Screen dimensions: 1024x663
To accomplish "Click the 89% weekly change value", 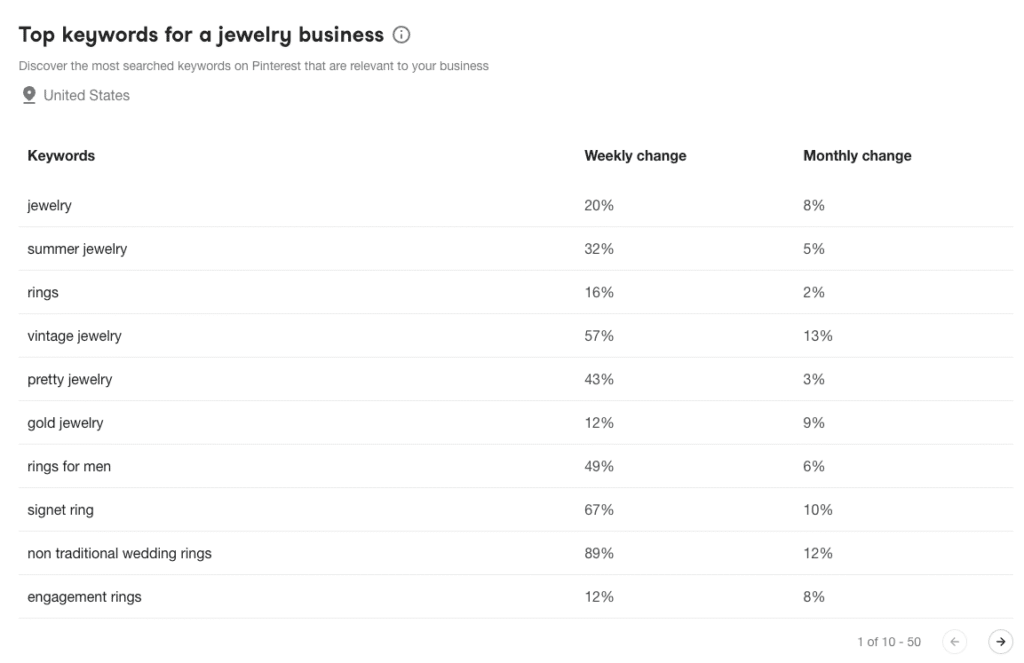I will coord(599,553).
